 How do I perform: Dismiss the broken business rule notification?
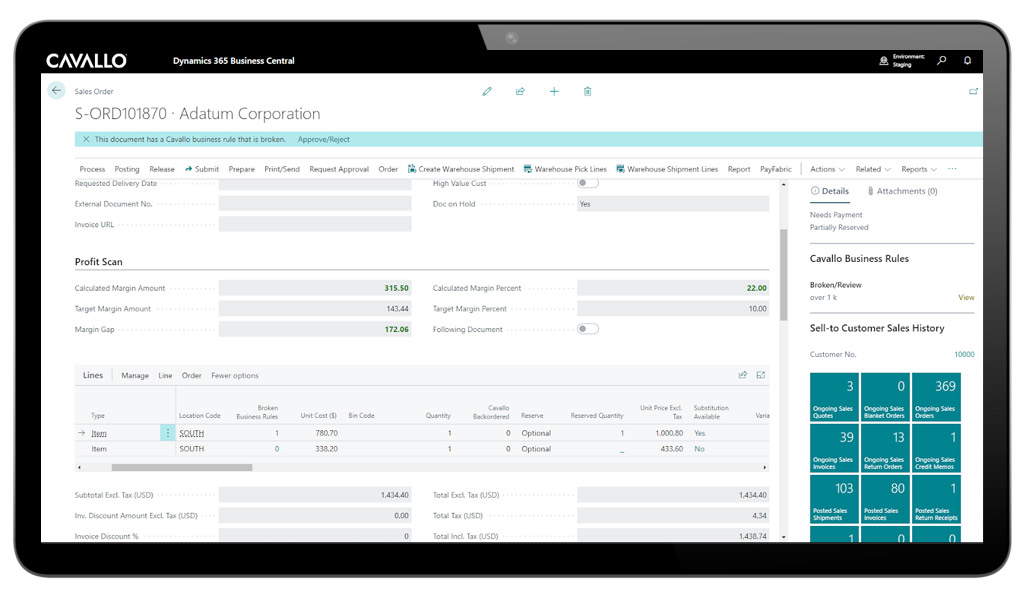tap(86, 139)
